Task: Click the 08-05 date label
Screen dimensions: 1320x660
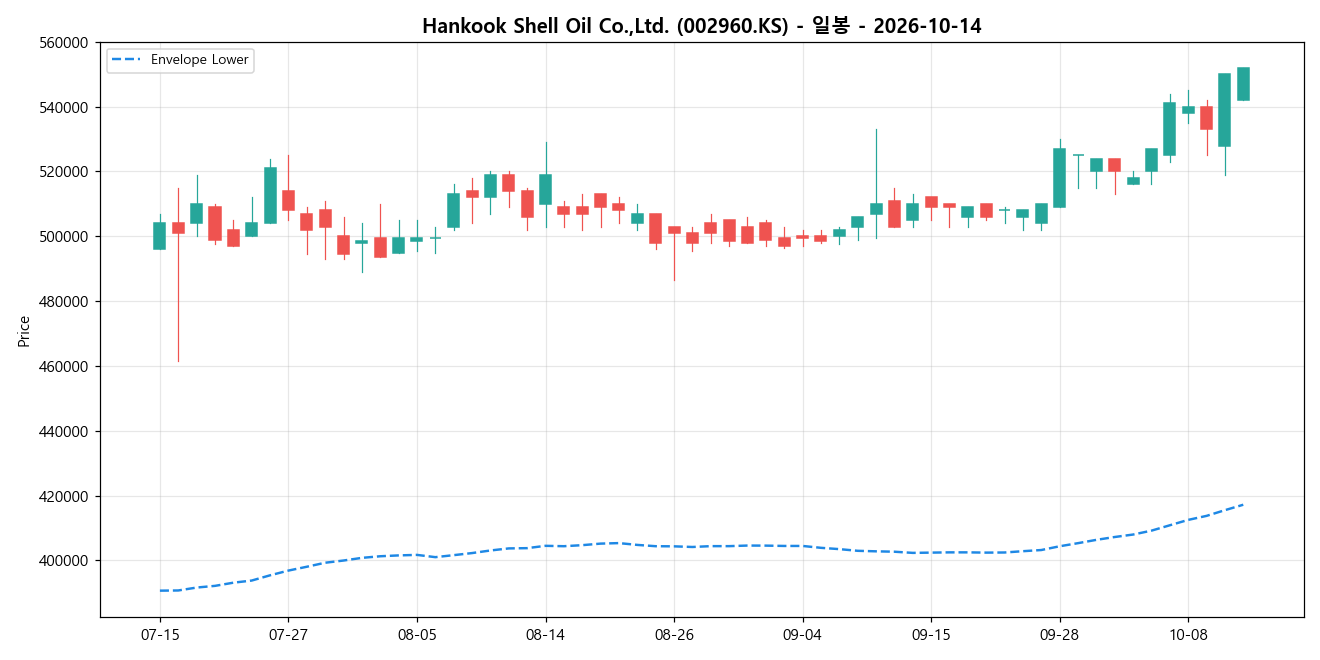Action: 417,634
